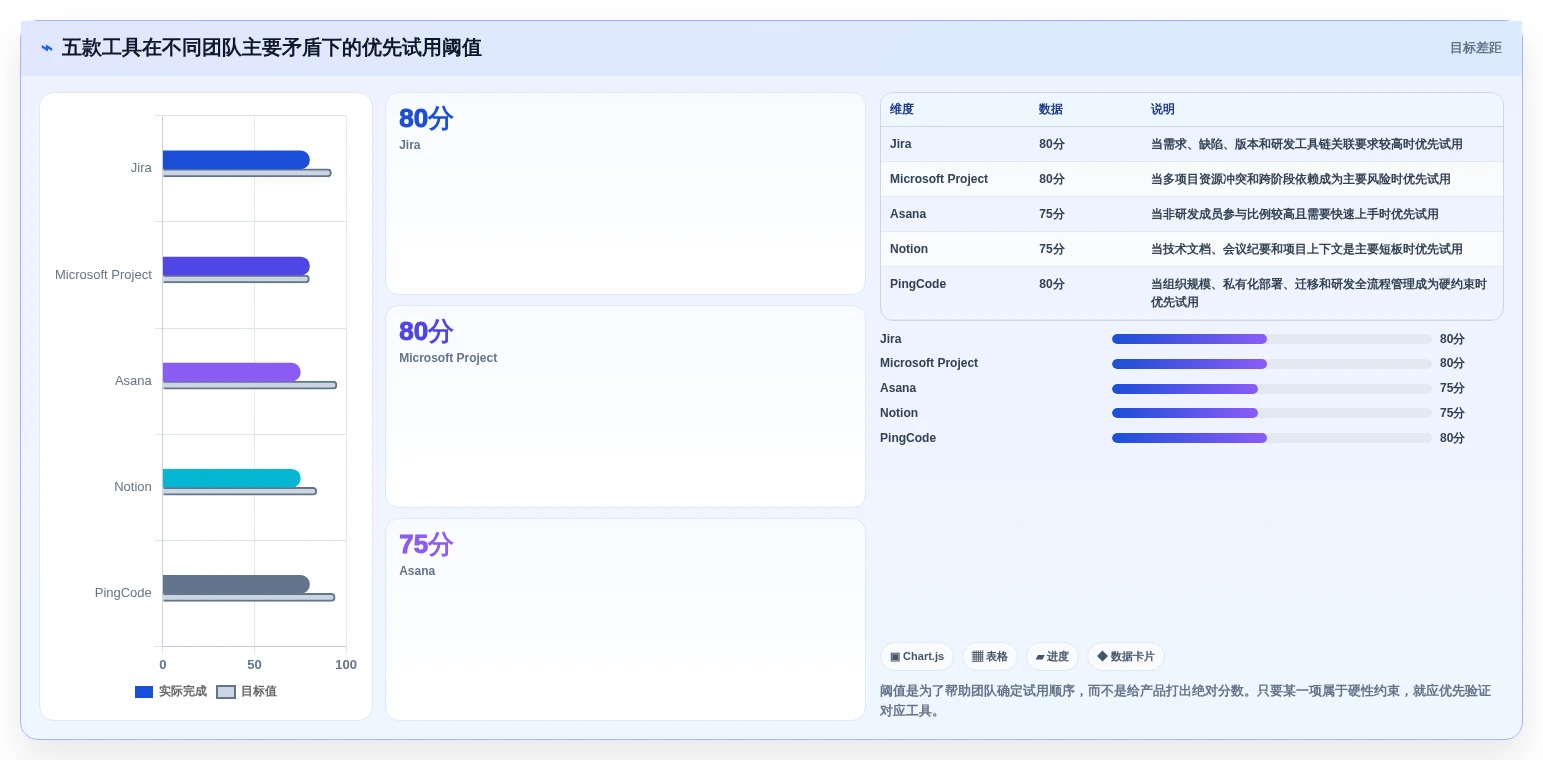Click the description starting 当组织规模

tap(1319, 293)
